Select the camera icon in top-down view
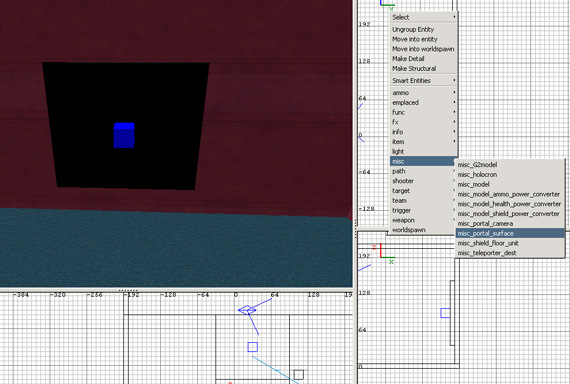Image resolution: width=570 pixels, height=384 pixels. [247, 310]
